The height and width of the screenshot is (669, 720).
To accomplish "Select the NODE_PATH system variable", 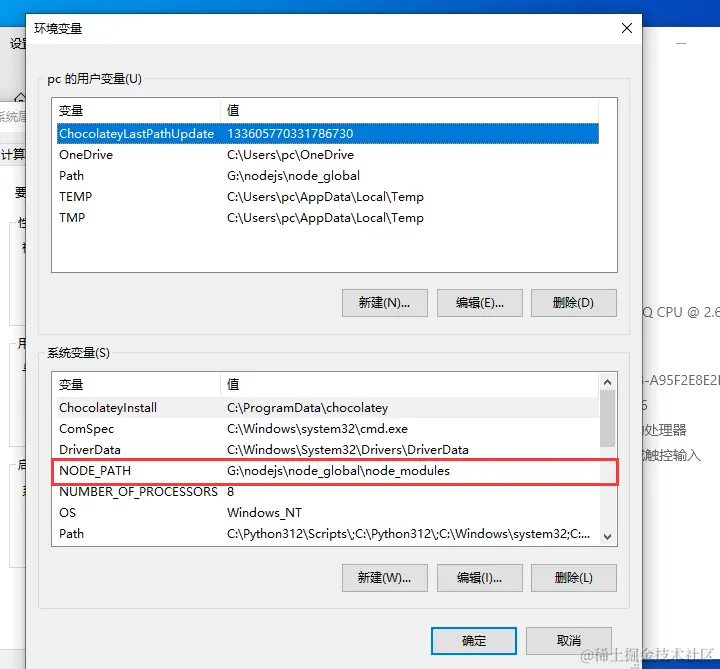I will click(x=328, y=471).
